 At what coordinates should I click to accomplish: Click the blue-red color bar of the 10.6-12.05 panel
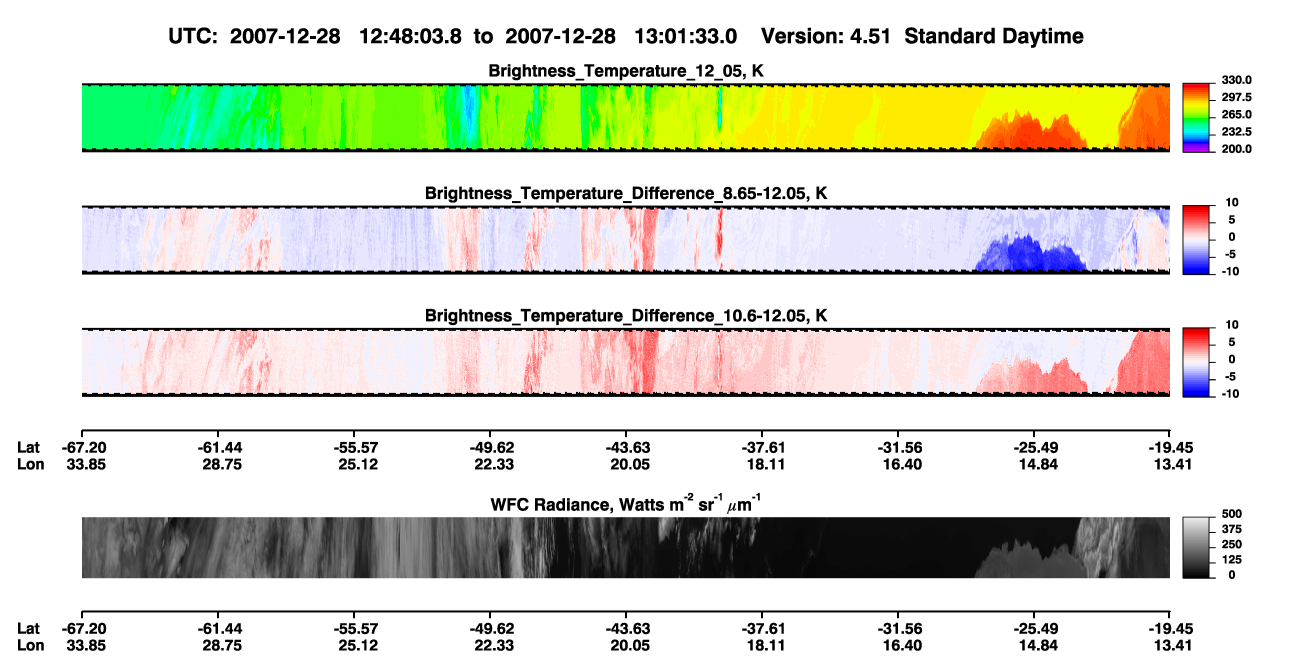click(x=1197, y=362)
